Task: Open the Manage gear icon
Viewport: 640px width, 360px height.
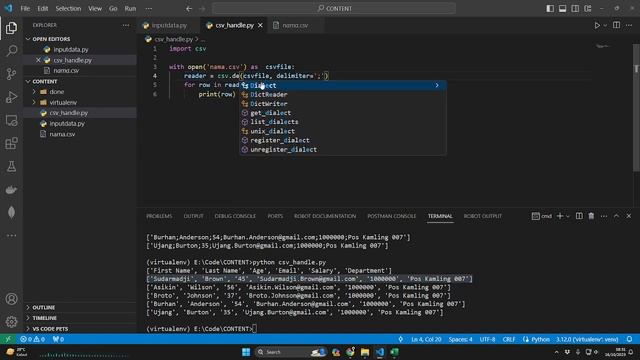Action: tap(11, 322)
